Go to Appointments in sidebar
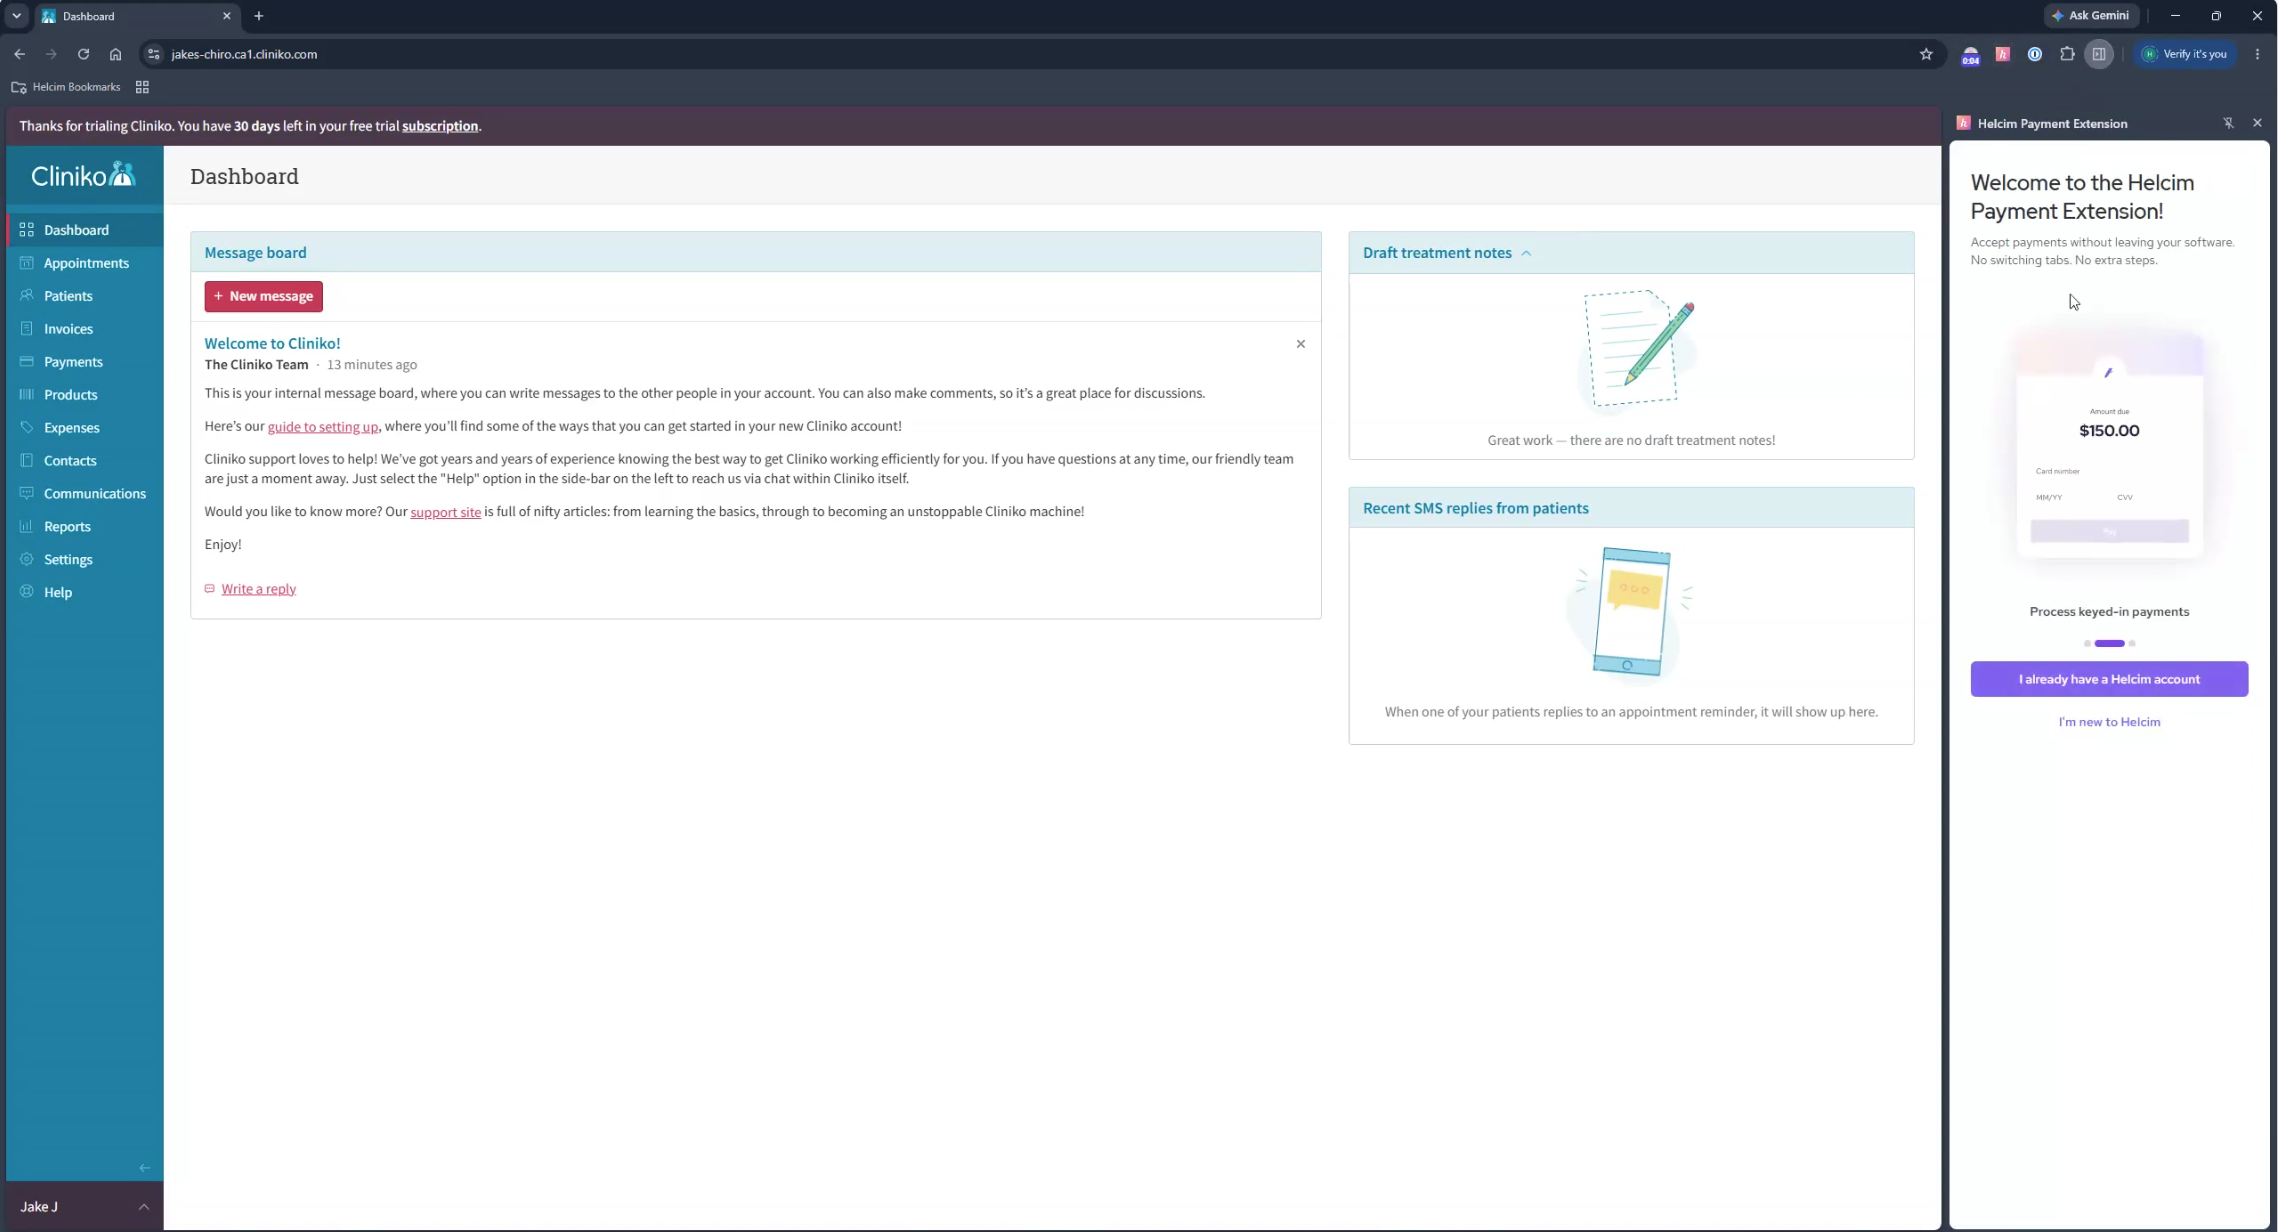This screenshot has height=1232, width=2278. pos(85,263)
